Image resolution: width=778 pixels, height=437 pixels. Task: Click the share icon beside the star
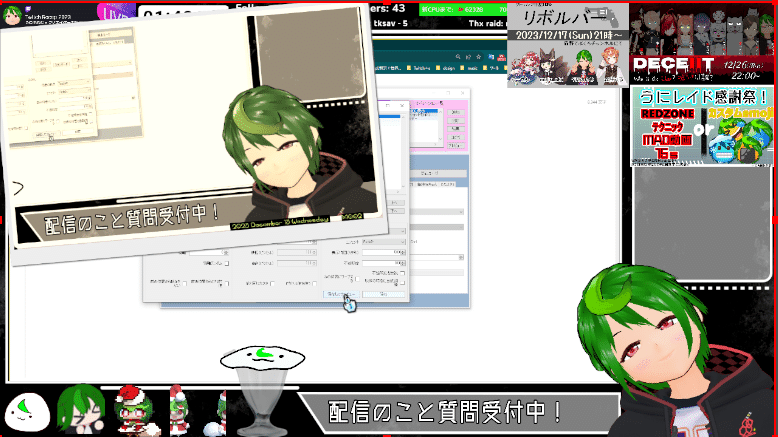pos(468,57)
